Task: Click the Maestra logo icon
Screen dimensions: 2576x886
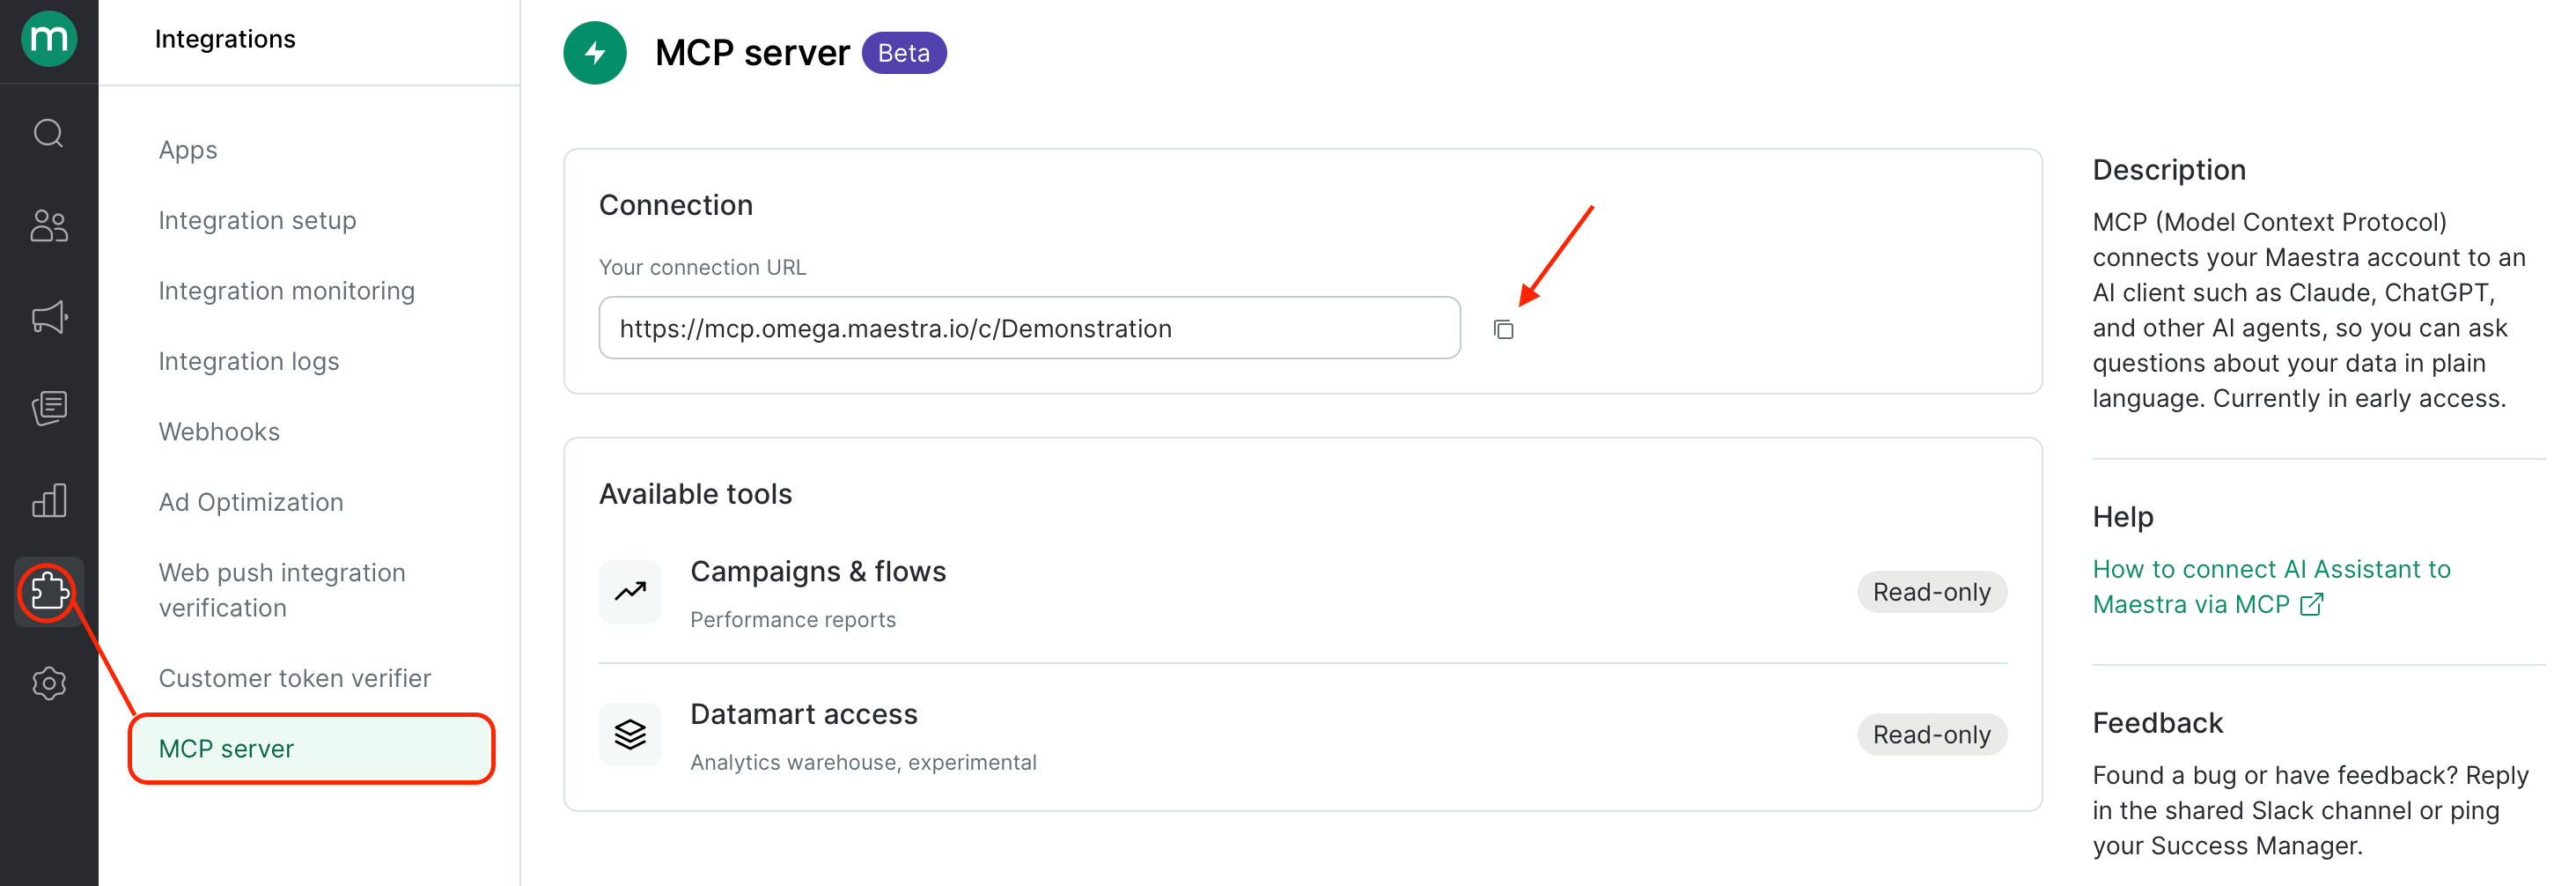Action: (49, 39)
